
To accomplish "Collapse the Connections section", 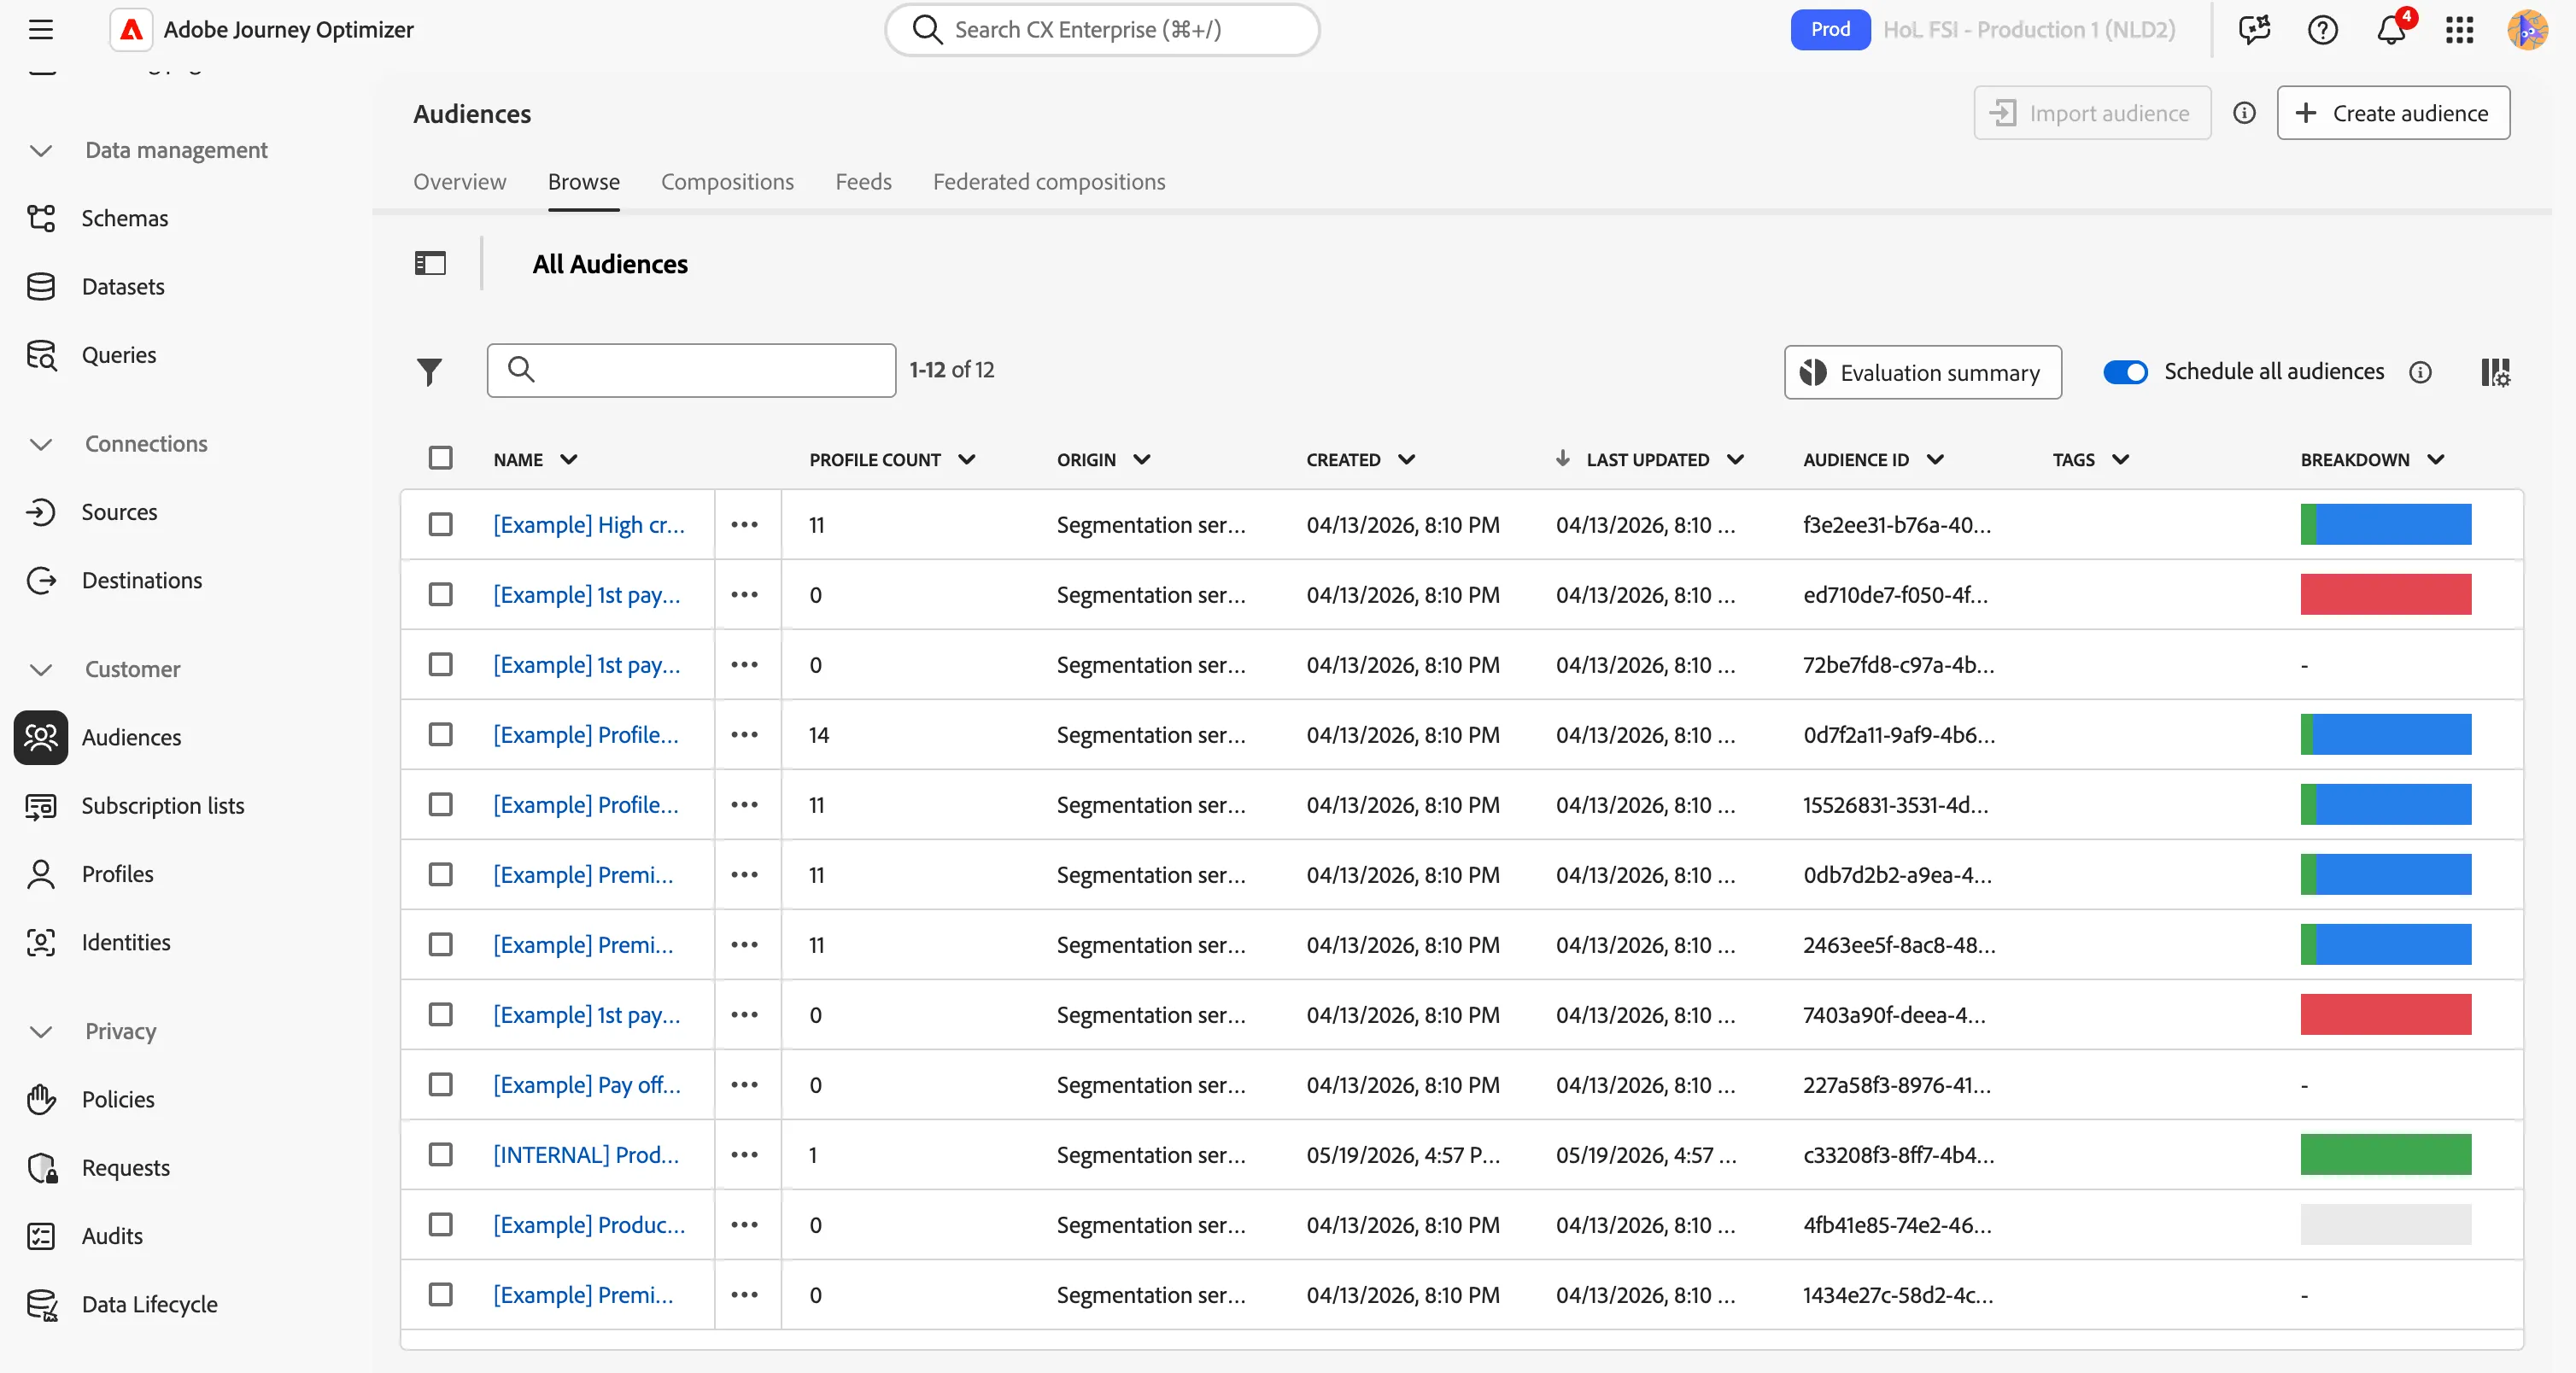I will 41,444.
